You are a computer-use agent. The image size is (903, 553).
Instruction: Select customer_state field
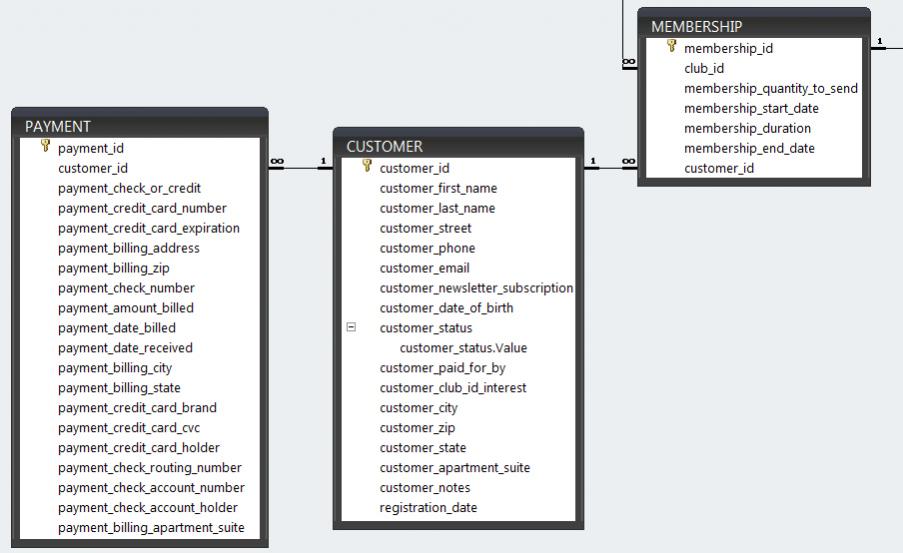point(423,448)
